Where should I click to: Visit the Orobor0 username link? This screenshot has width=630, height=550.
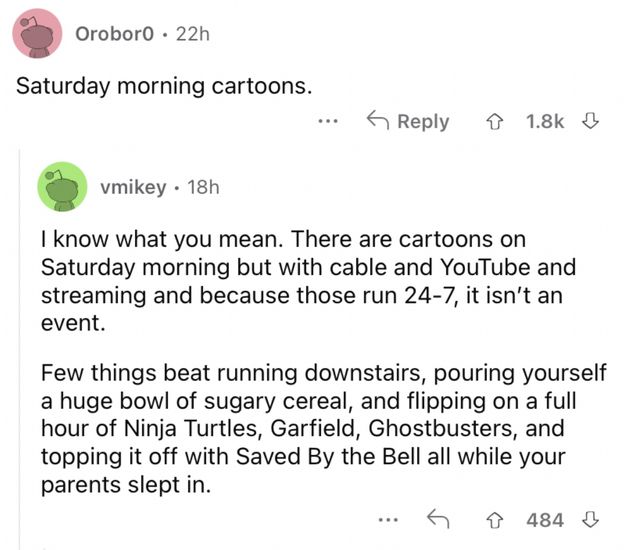115,34
